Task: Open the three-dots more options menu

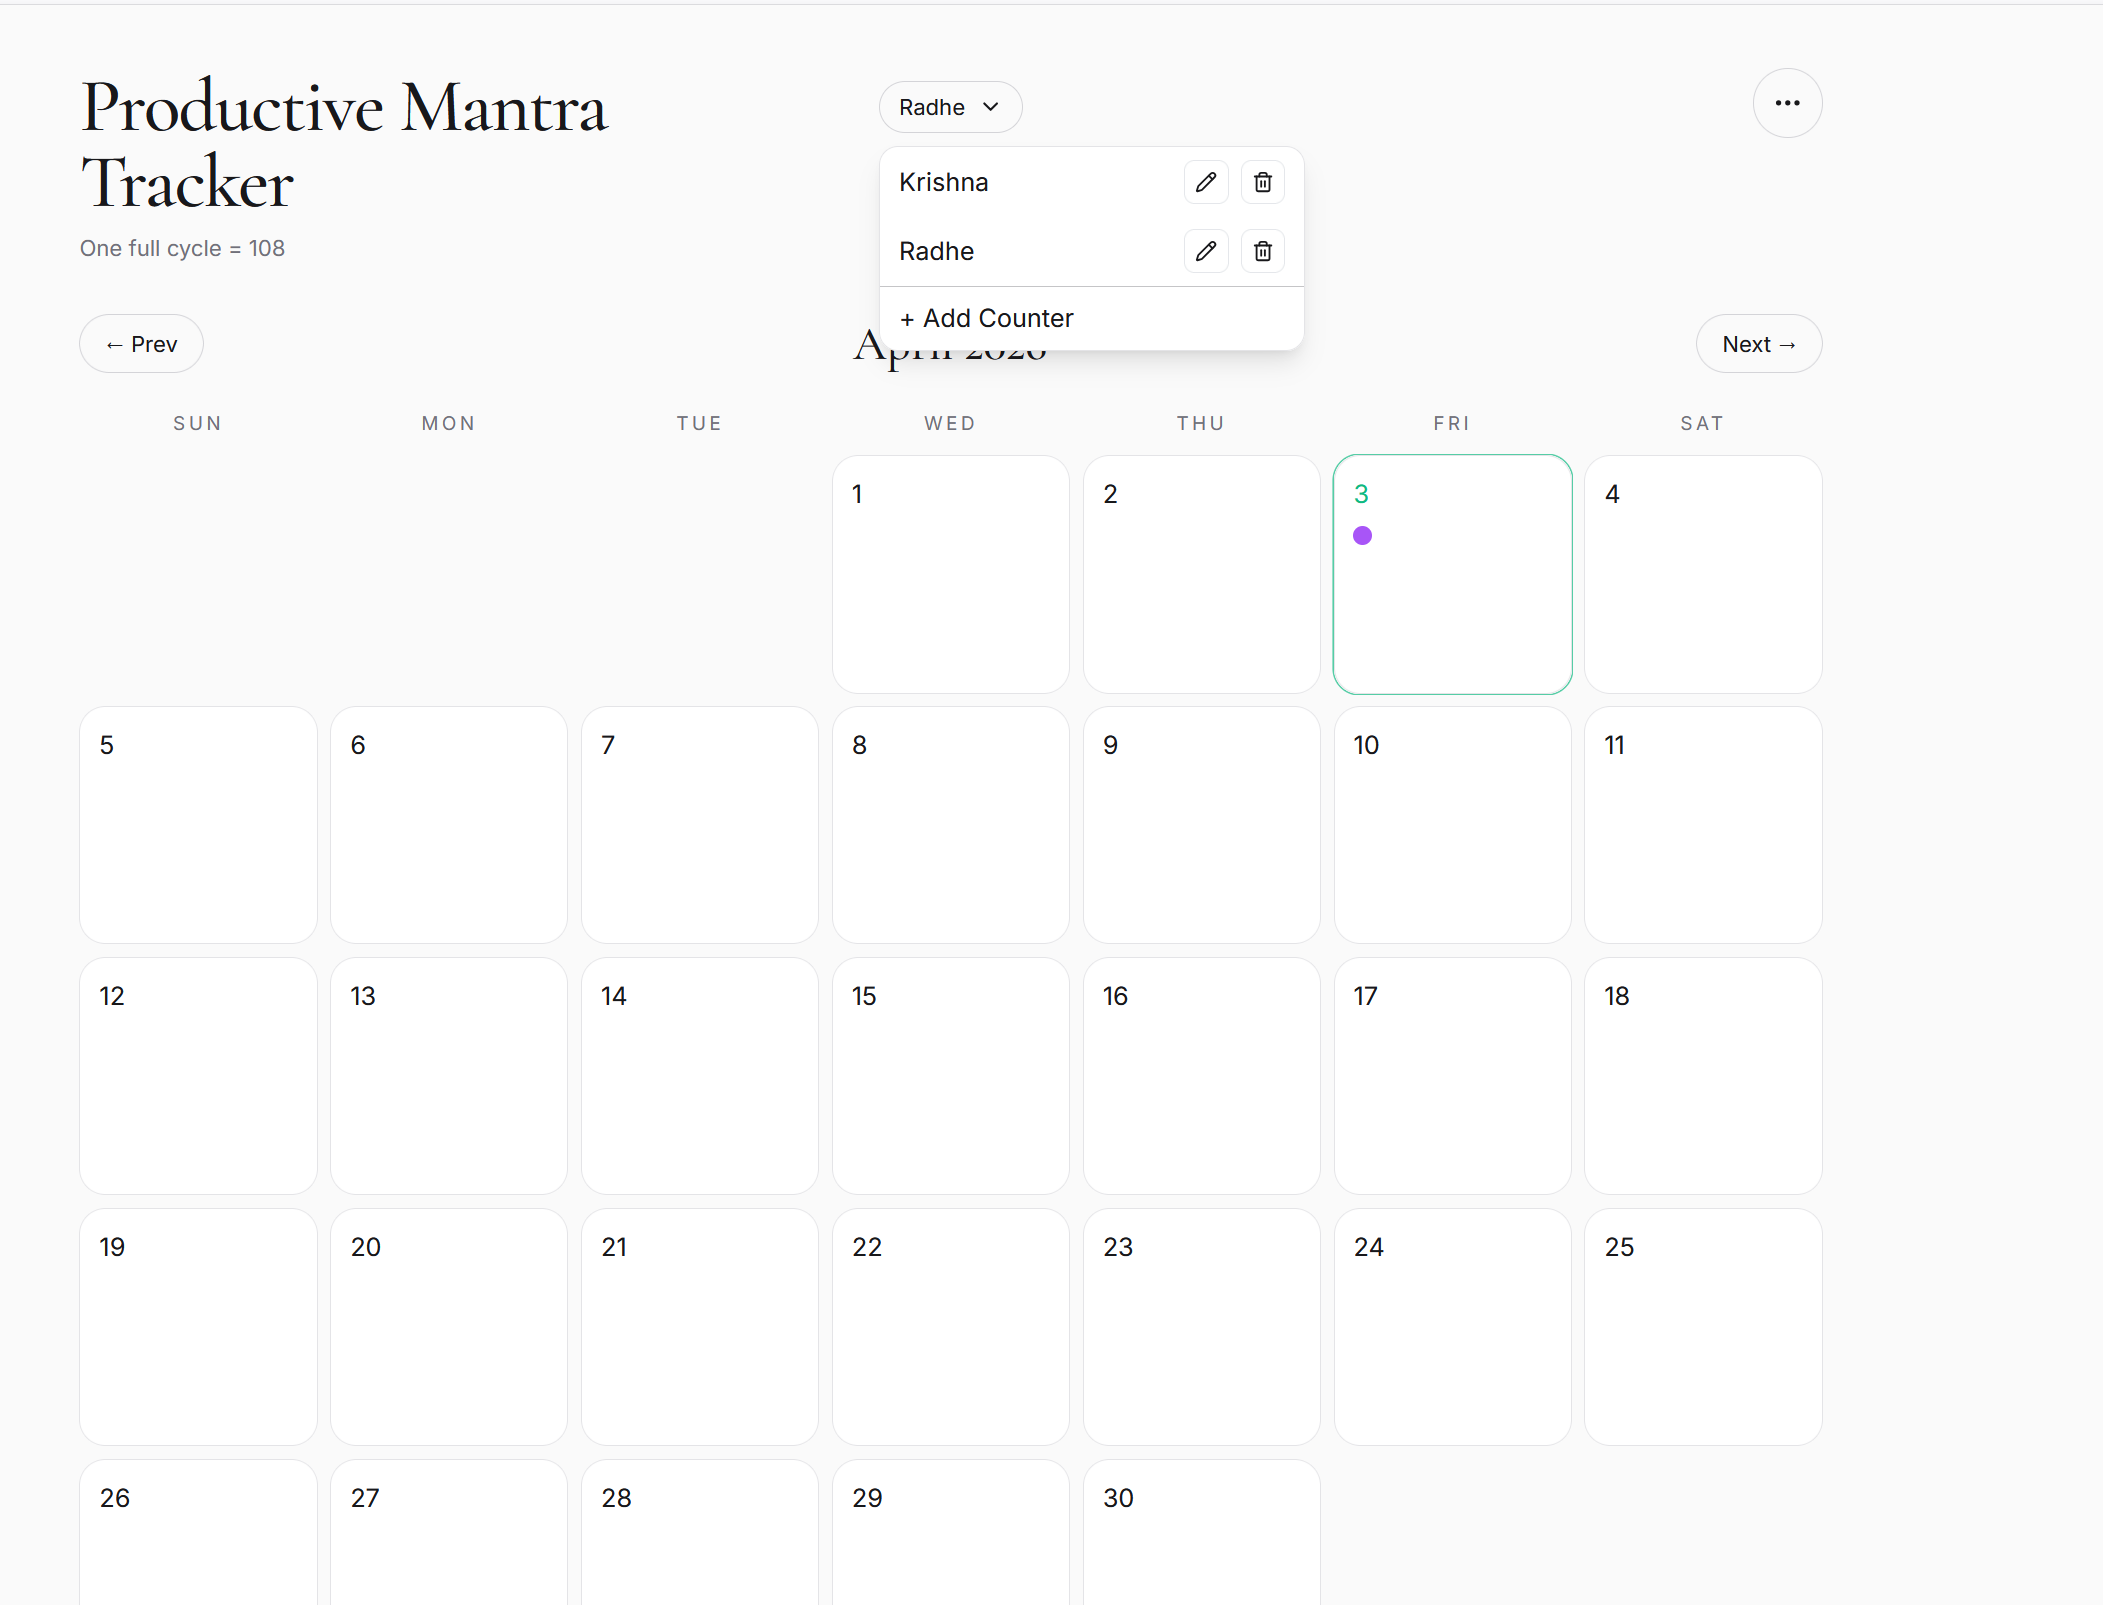Action: (x=1787, y=103)
